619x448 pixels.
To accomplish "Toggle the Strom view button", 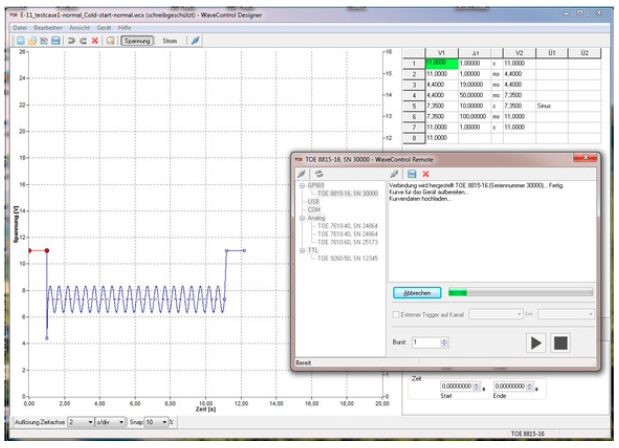I will coord(170,41).
